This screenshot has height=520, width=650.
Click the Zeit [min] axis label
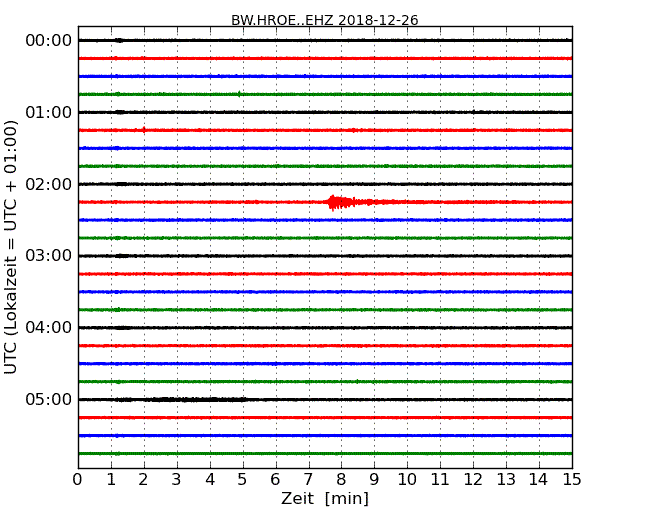(x=325, y=498)
